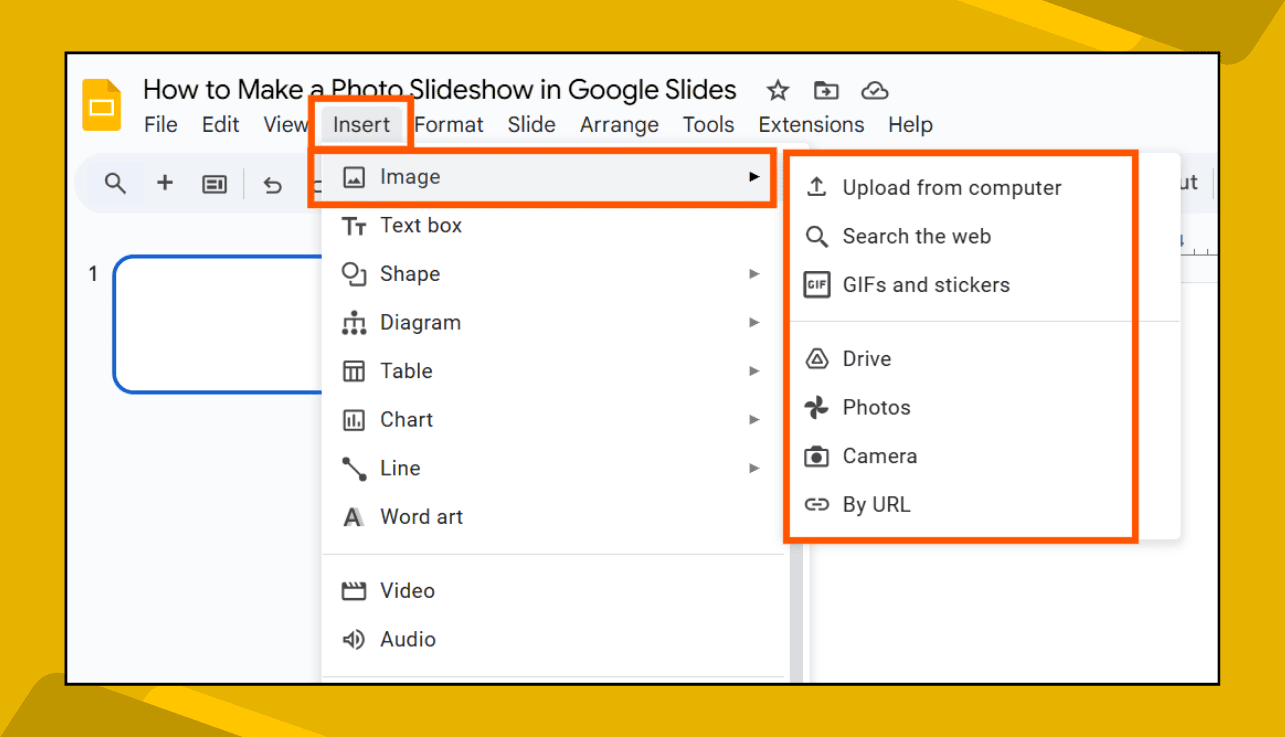Click the Move to folder icon
The image size is (1285, 737).
[826, 90]
